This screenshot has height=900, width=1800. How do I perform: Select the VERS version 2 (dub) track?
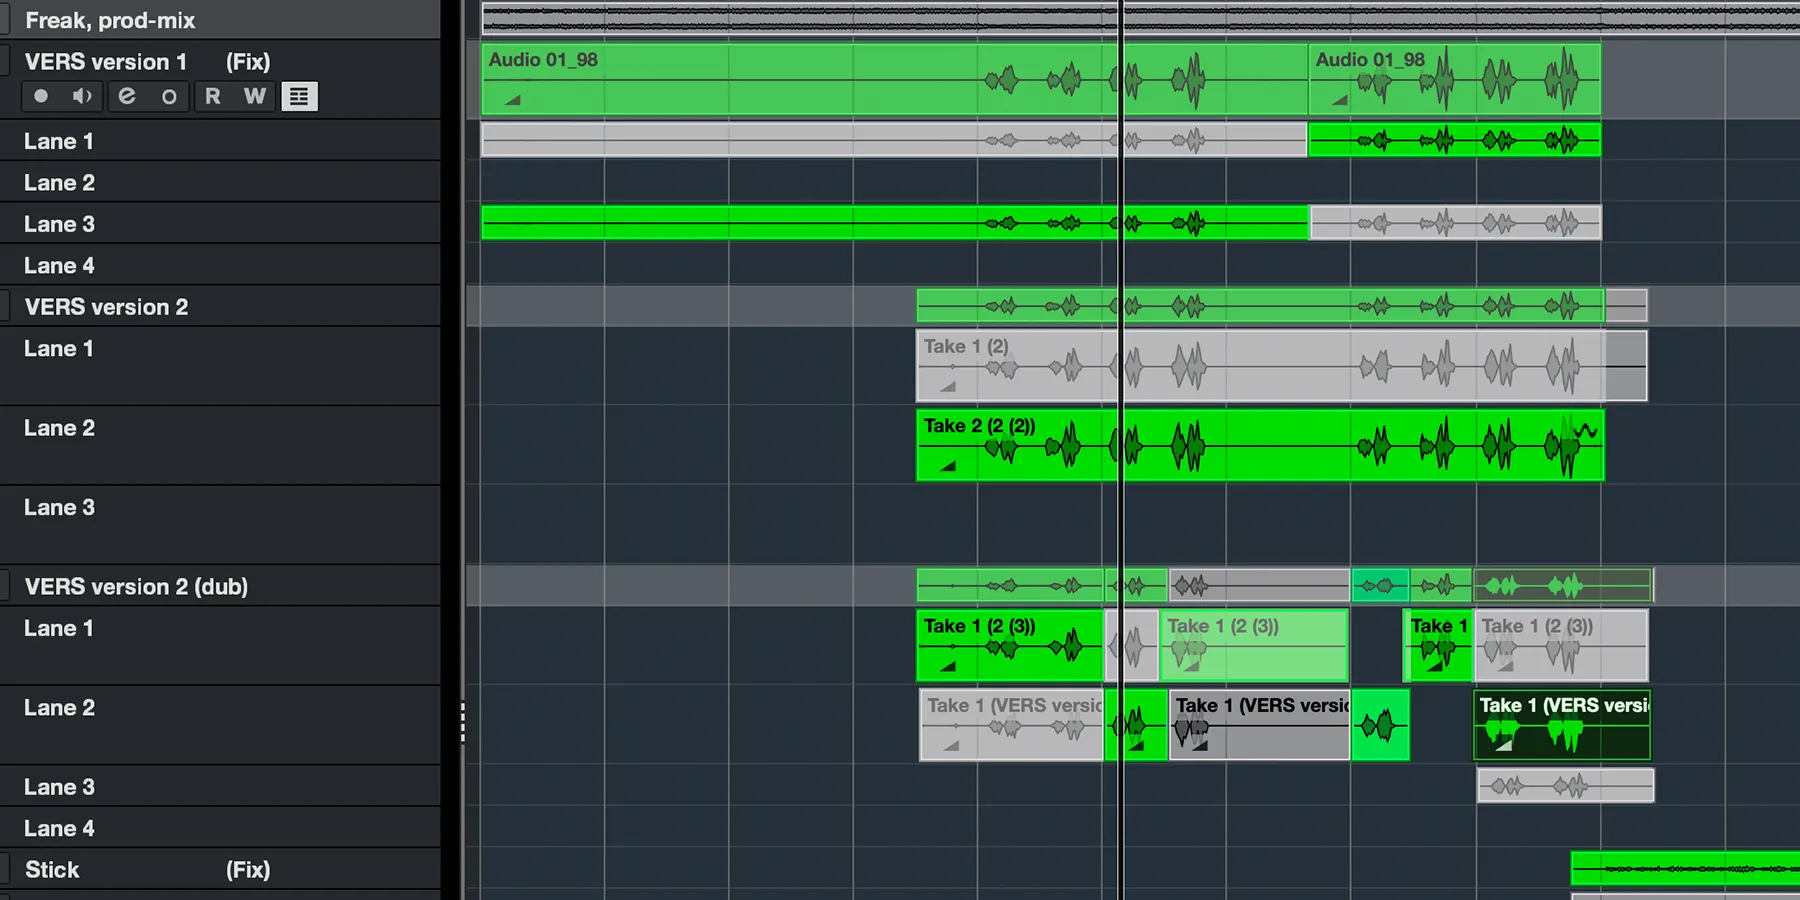[x=136, y=587]
